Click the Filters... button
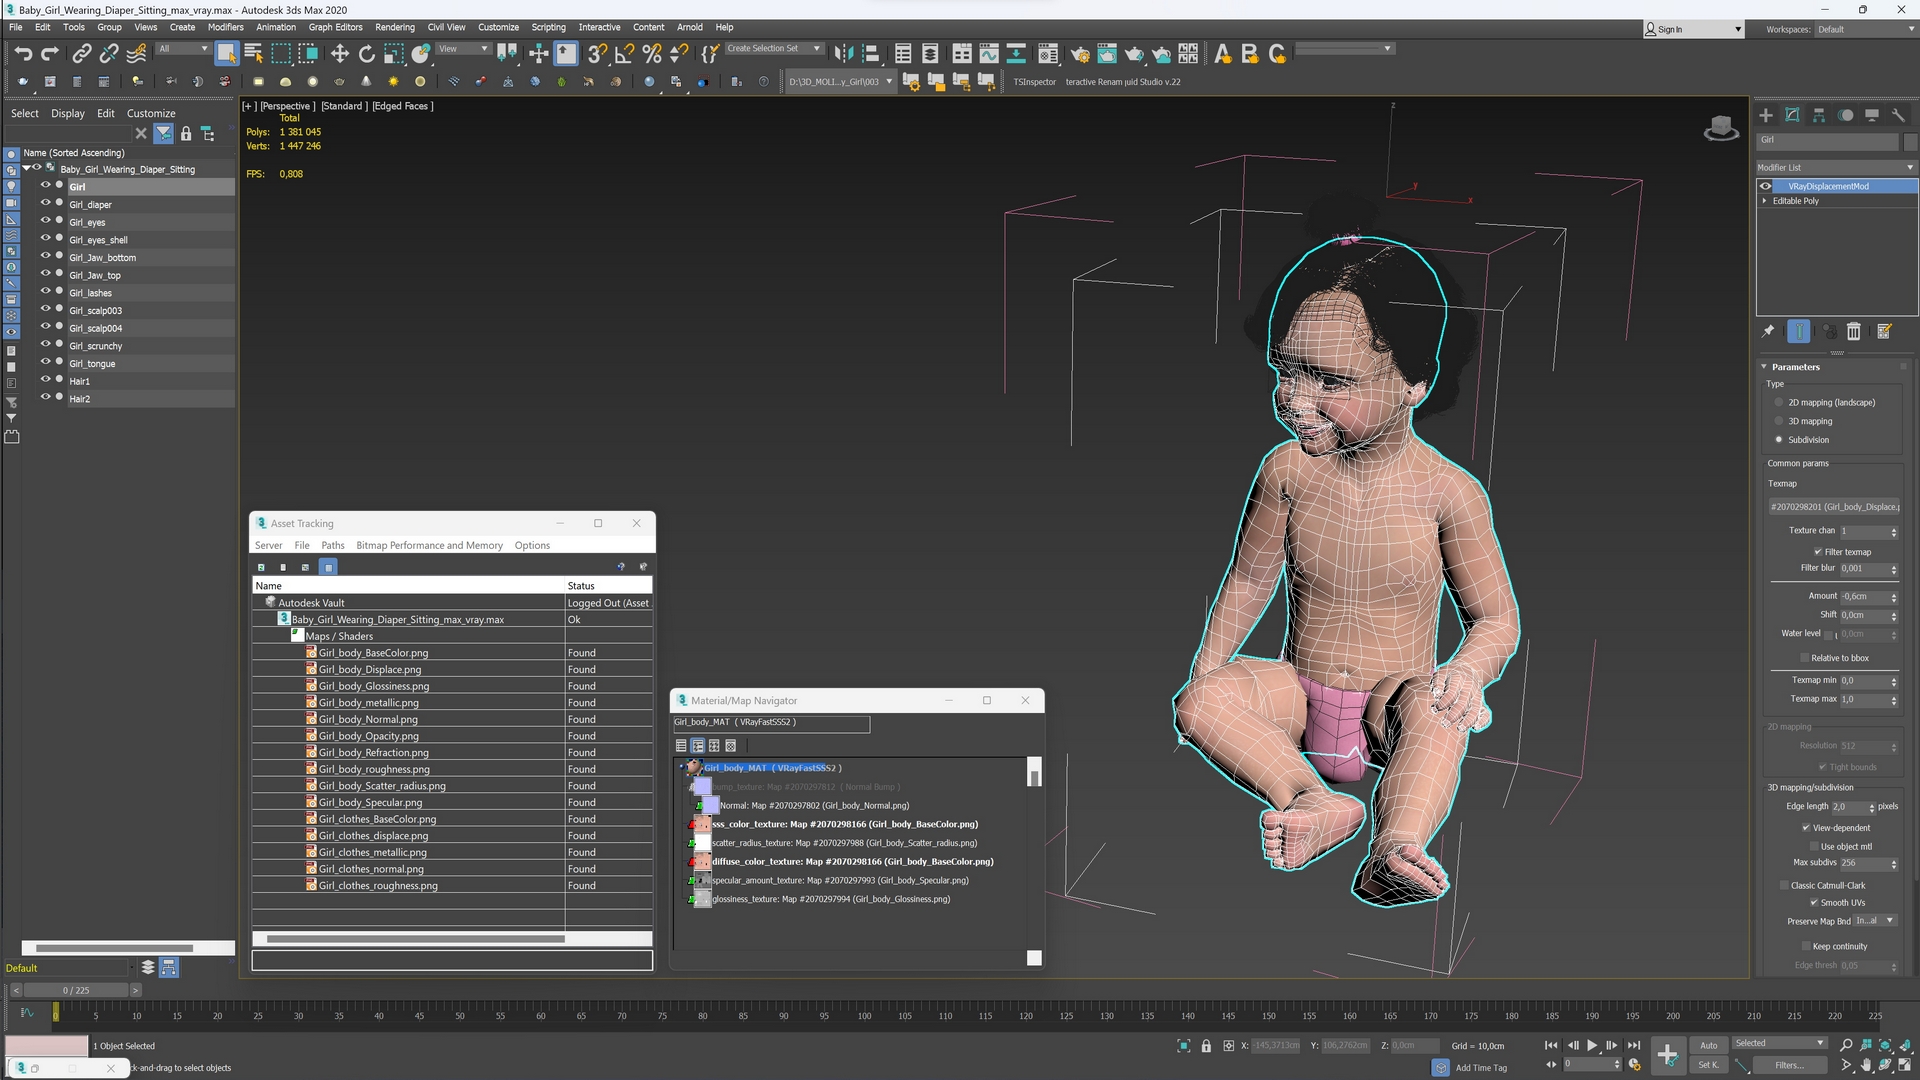Screen dimensions: 1920x1080 coord(1790,1065)
